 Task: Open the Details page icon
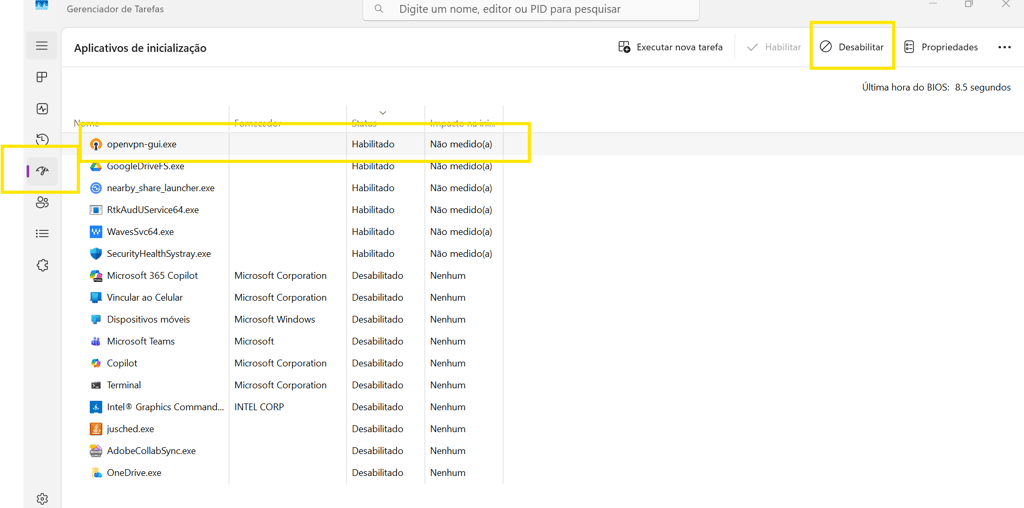tap(42, 233)
